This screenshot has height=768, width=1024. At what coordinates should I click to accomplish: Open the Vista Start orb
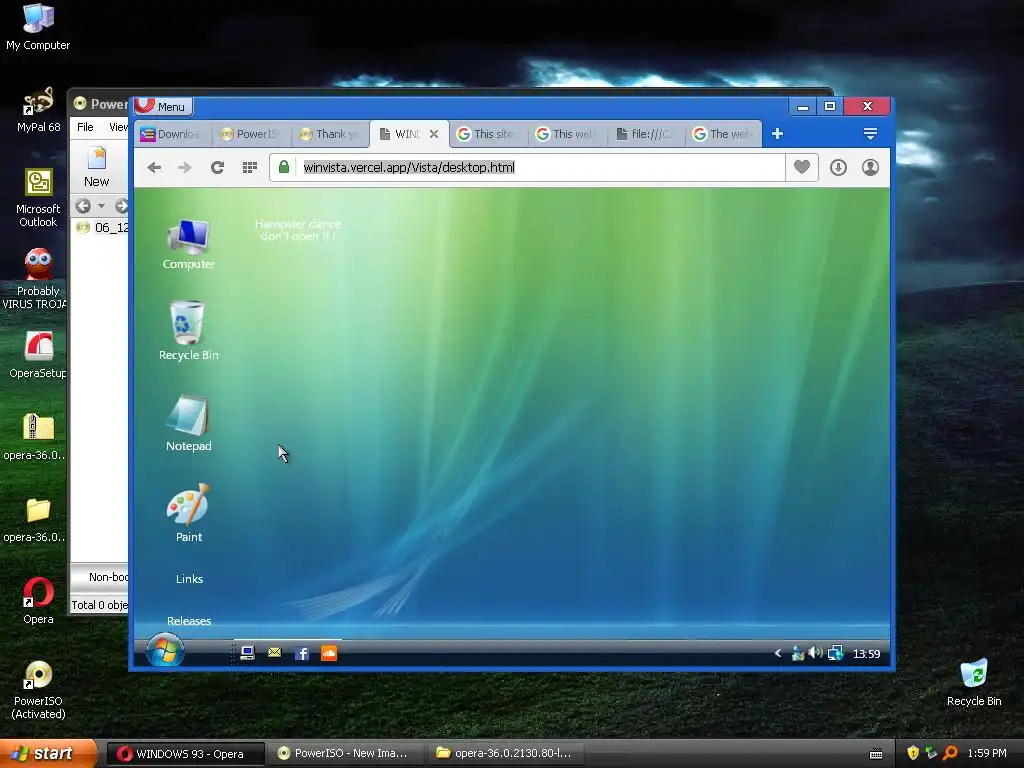(x=165, y=650)
